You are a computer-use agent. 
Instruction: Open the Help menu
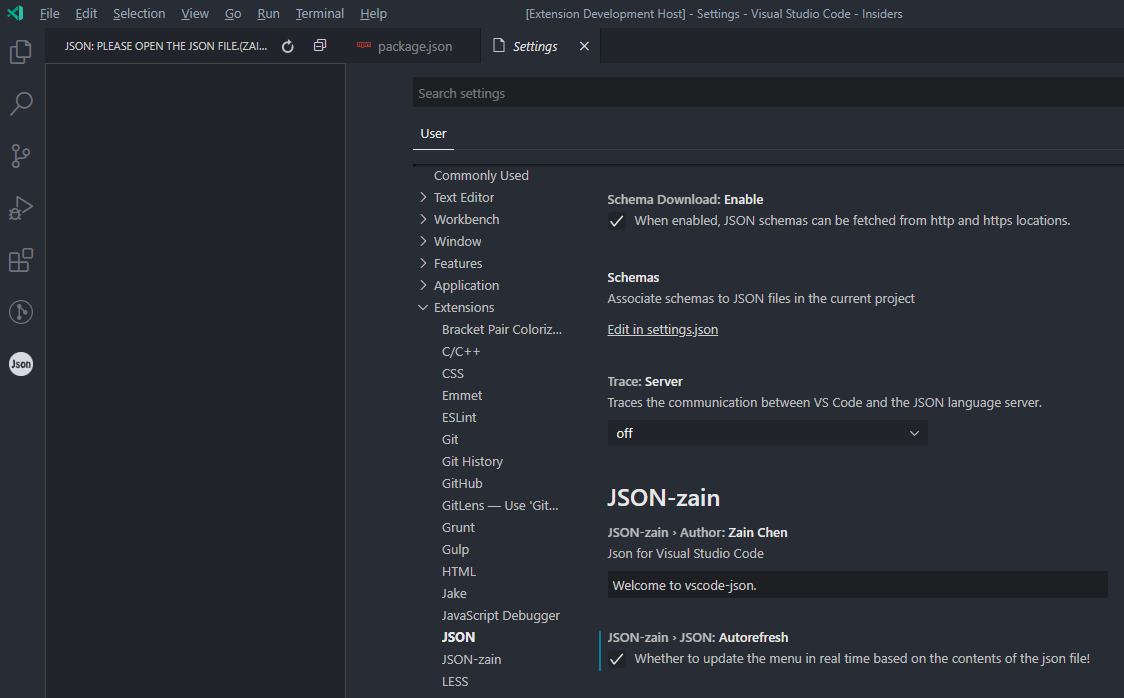tap(373, 14)
